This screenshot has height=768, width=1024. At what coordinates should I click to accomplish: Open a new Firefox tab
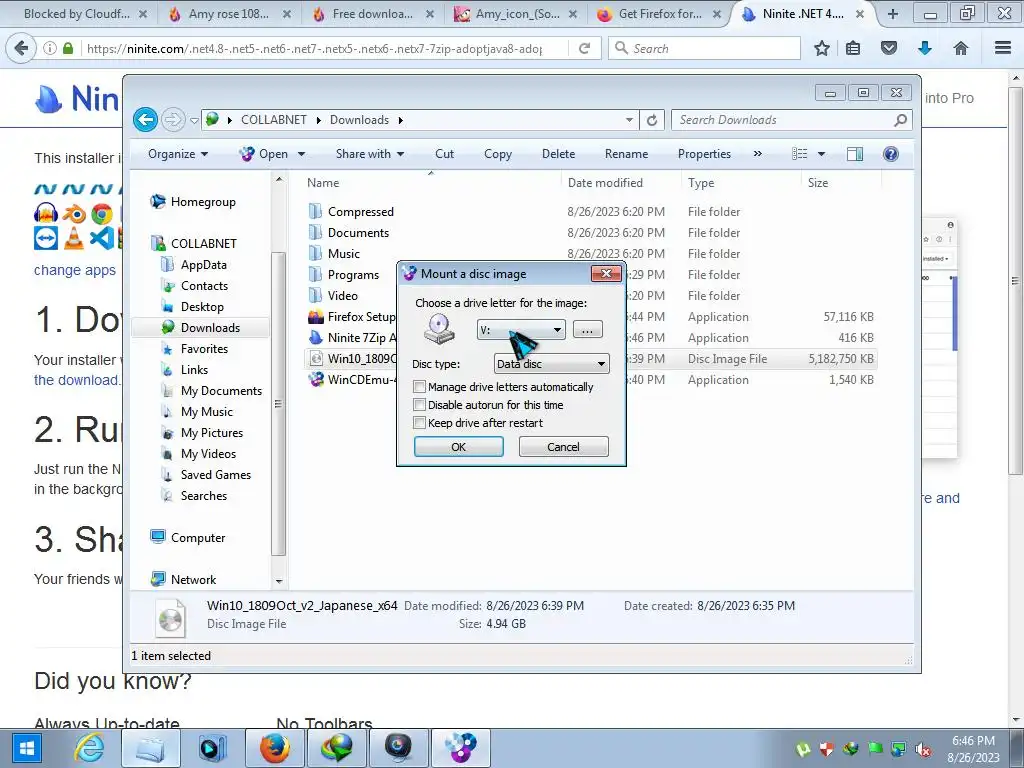coord(892,14)
